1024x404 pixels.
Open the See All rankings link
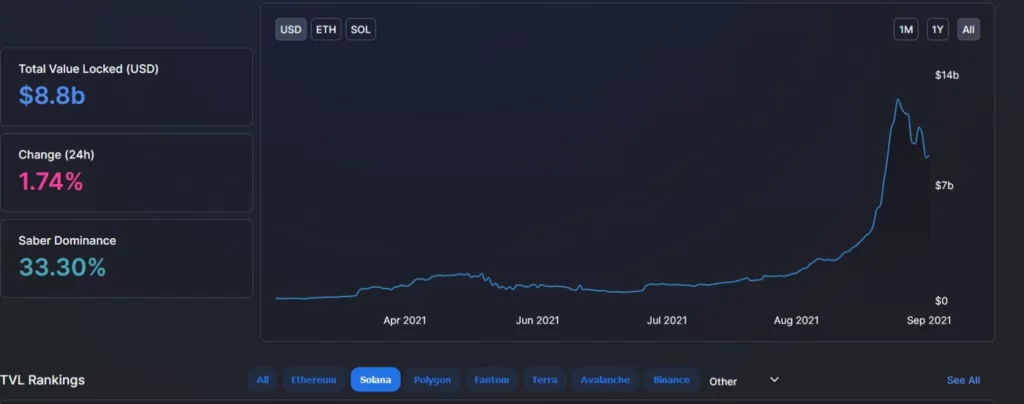pos(963,380)
